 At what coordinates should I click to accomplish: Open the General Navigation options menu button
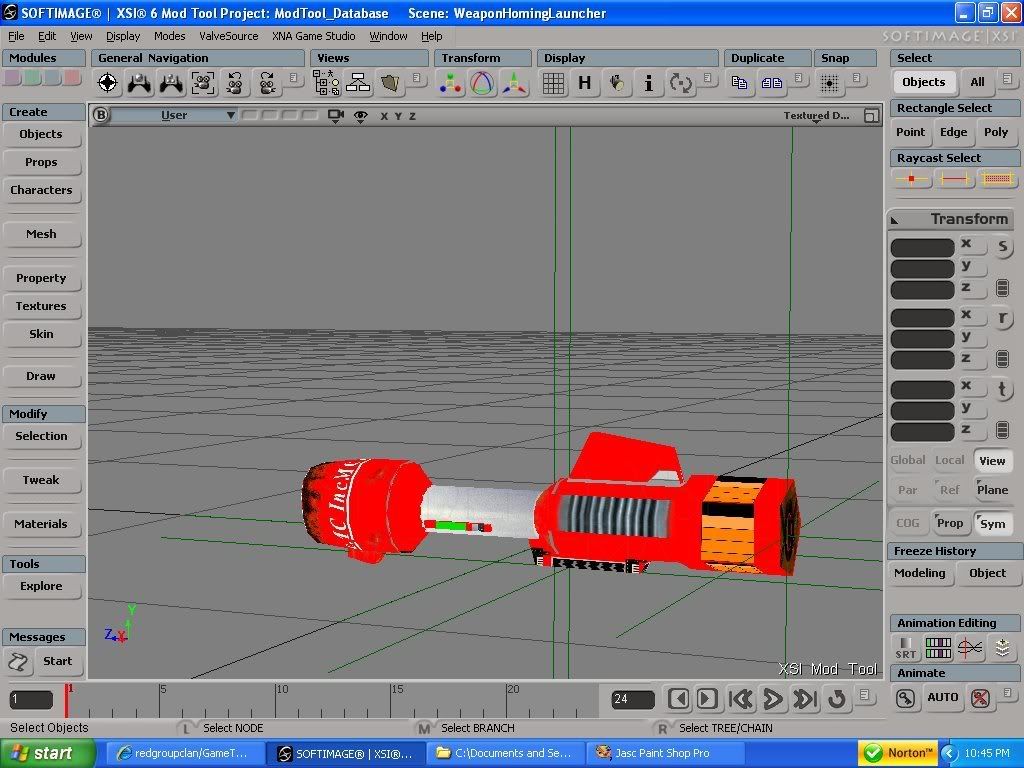[x=294, y=78]
